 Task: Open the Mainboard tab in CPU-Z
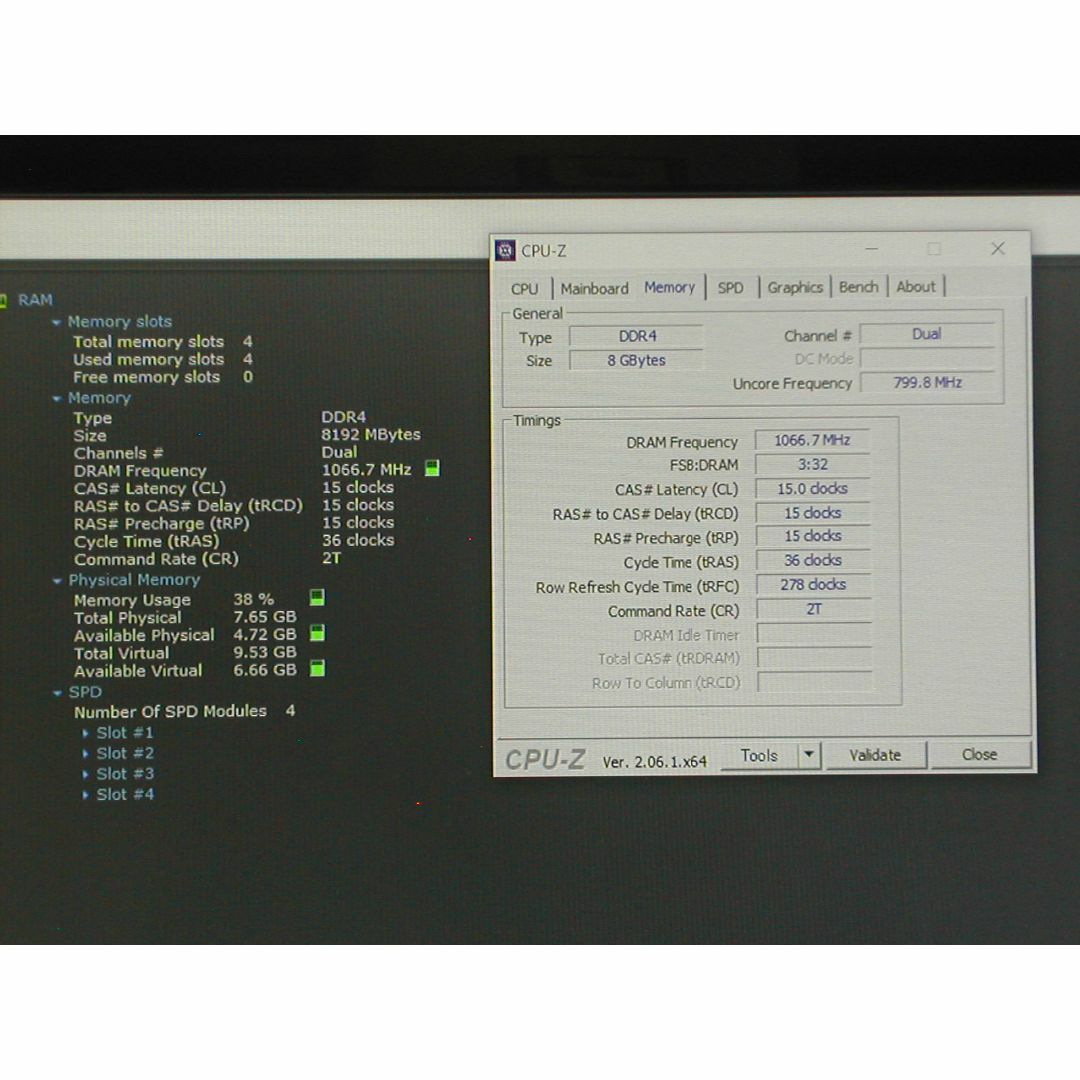click(x=594, y=289)
